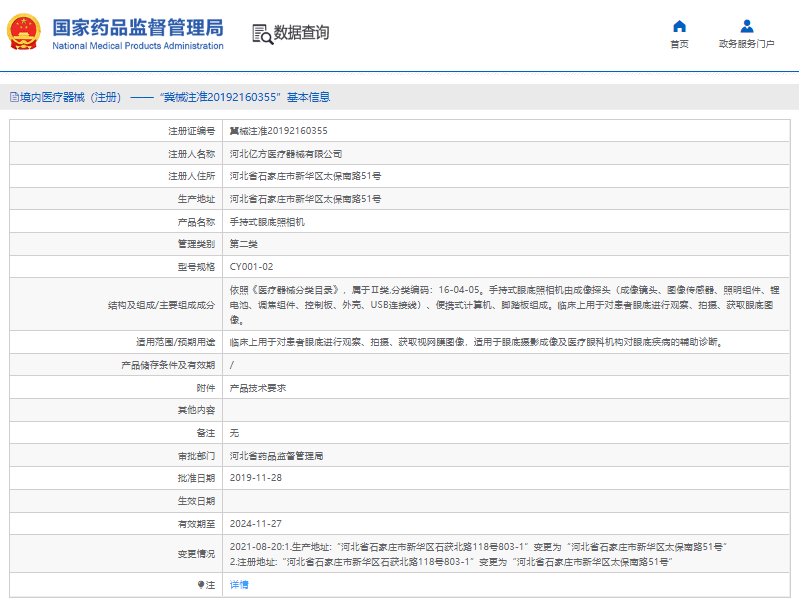This screenshot has width=799, height=605.
Task: Click expiry date 2024-11-27
Action: tap(256, 523)
